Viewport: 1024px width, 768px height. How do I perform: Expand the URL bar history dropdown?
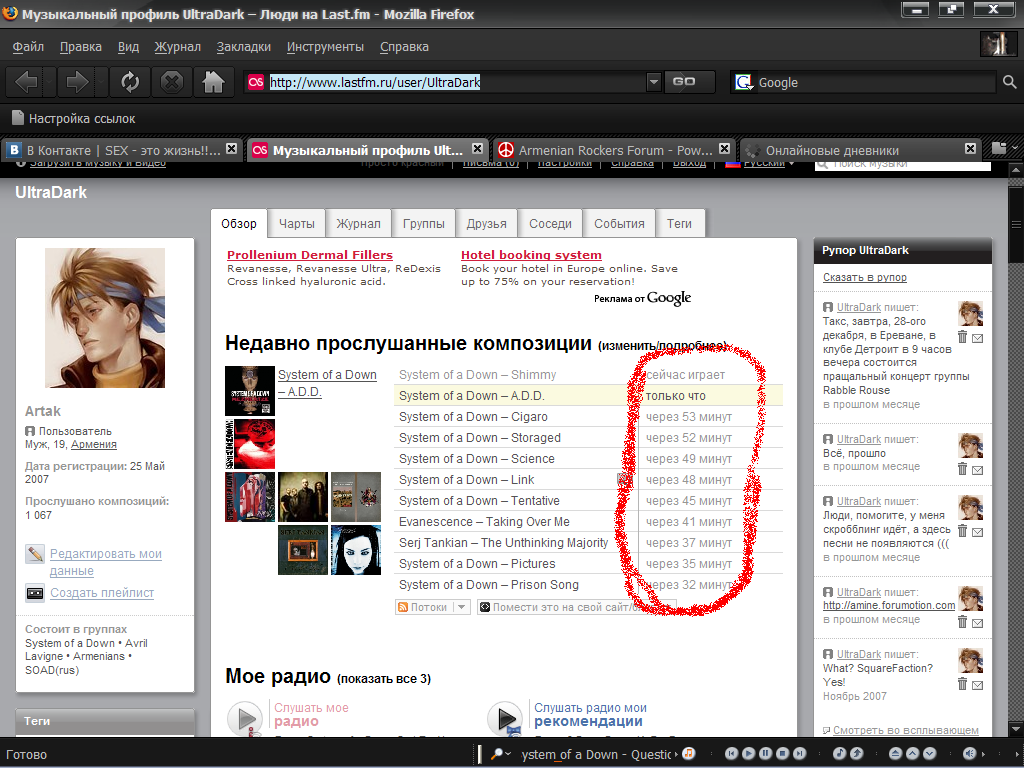point(653,82)
